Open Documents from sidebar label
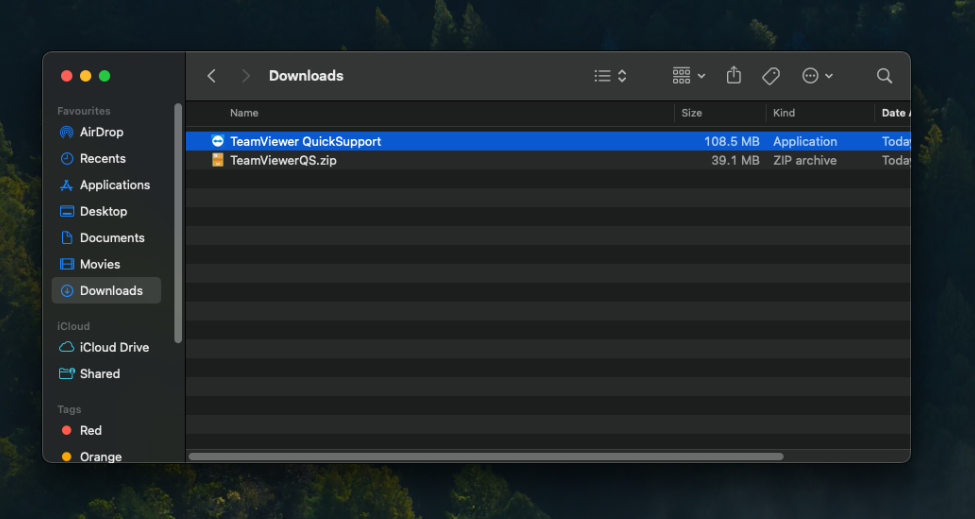Image resolution: width=975 pixels, height=519 pixels. click(112, 237)
